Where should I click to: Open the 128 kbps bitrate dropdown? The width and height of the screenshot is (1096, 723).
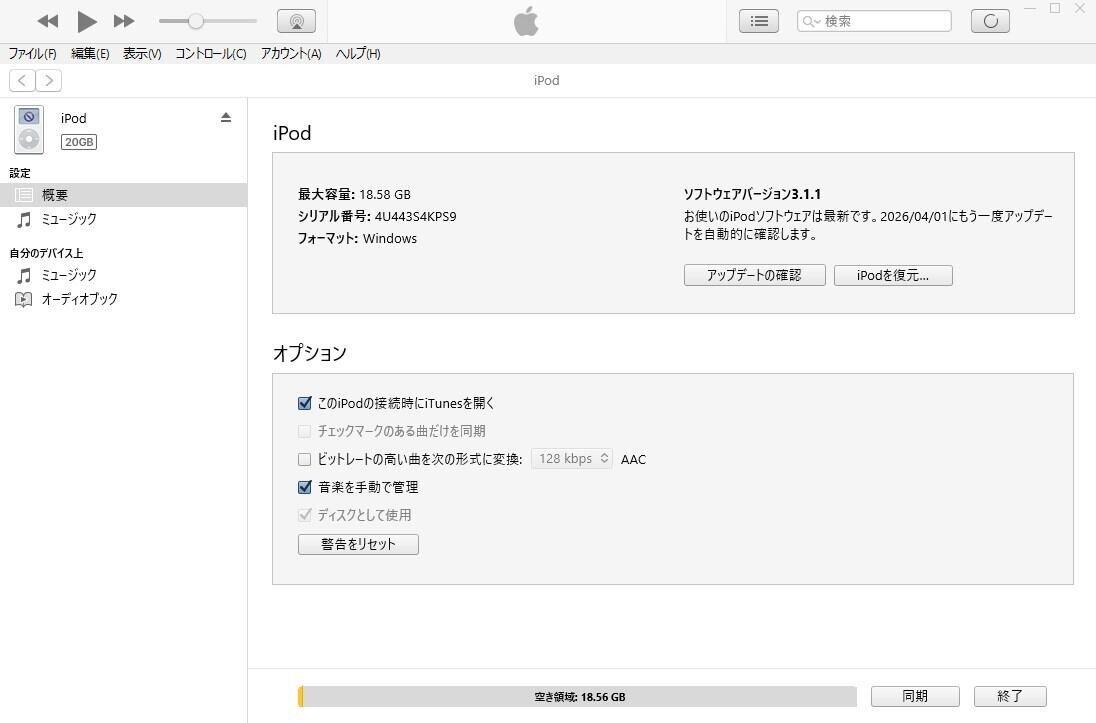click(x=571, y=459)
